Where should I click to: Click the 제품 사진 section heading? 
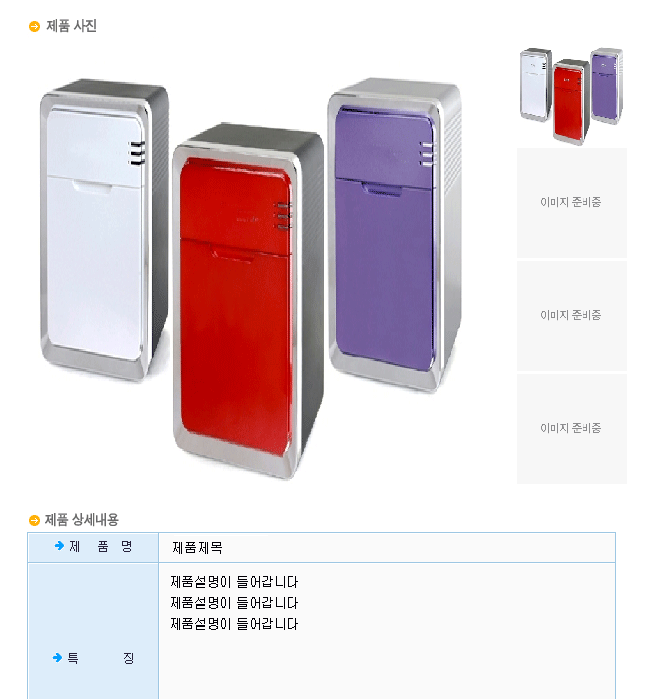click(x=71, y=26)
